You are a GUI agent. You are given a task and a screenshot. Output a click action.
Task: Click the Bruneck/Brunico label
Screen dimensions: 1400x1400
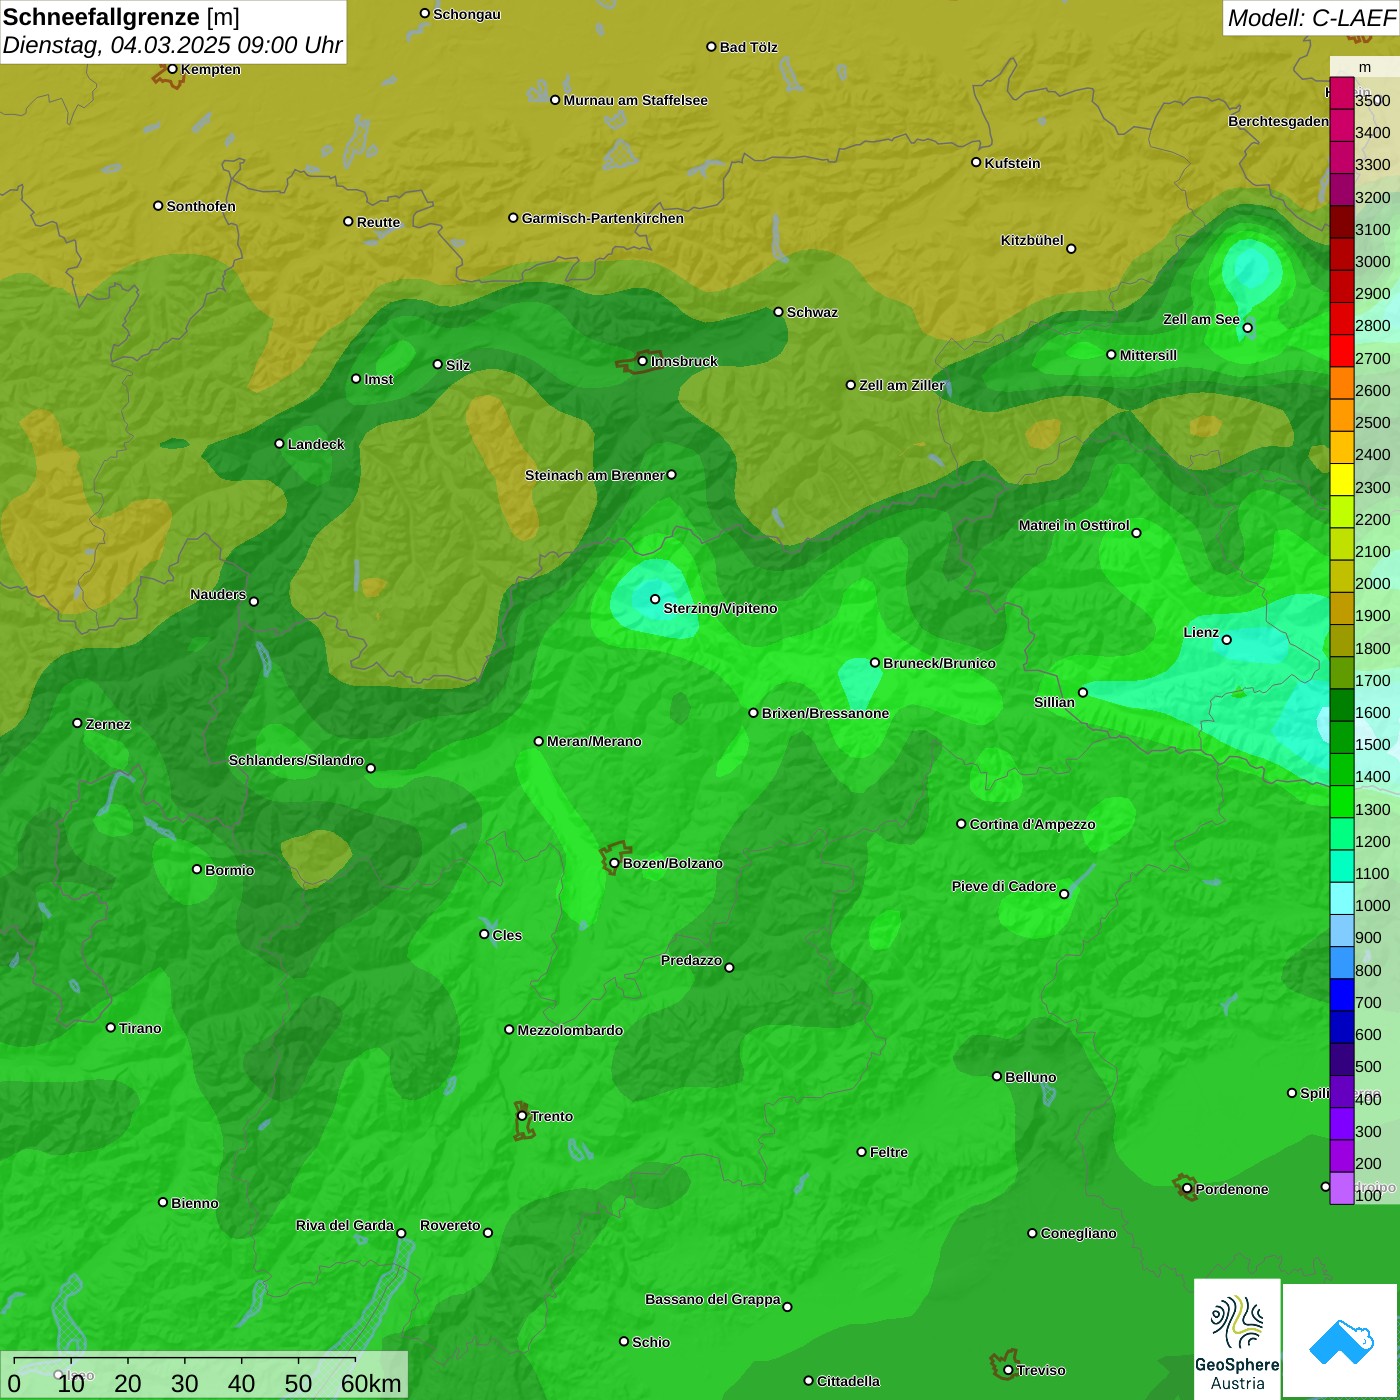click(939, 663)
